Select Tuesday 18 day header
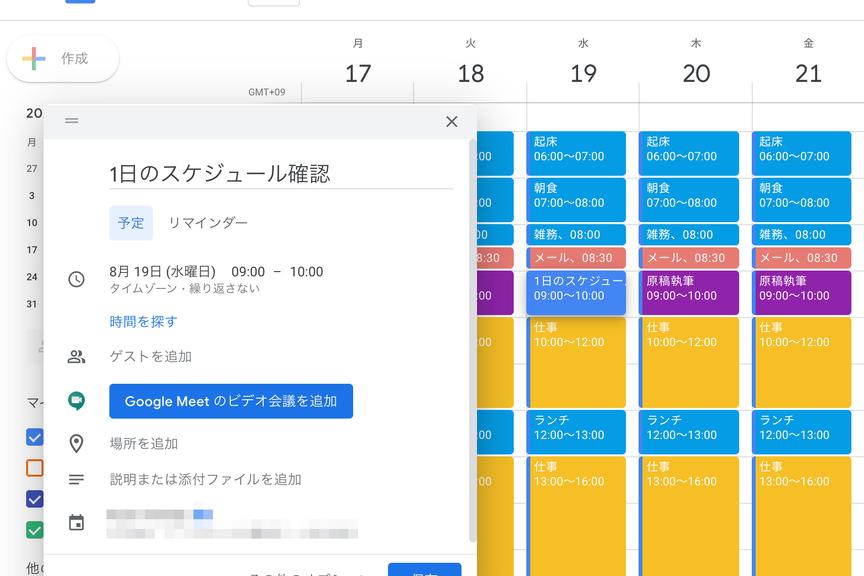Screen dimensions: 864x576 tap(471, 63)
